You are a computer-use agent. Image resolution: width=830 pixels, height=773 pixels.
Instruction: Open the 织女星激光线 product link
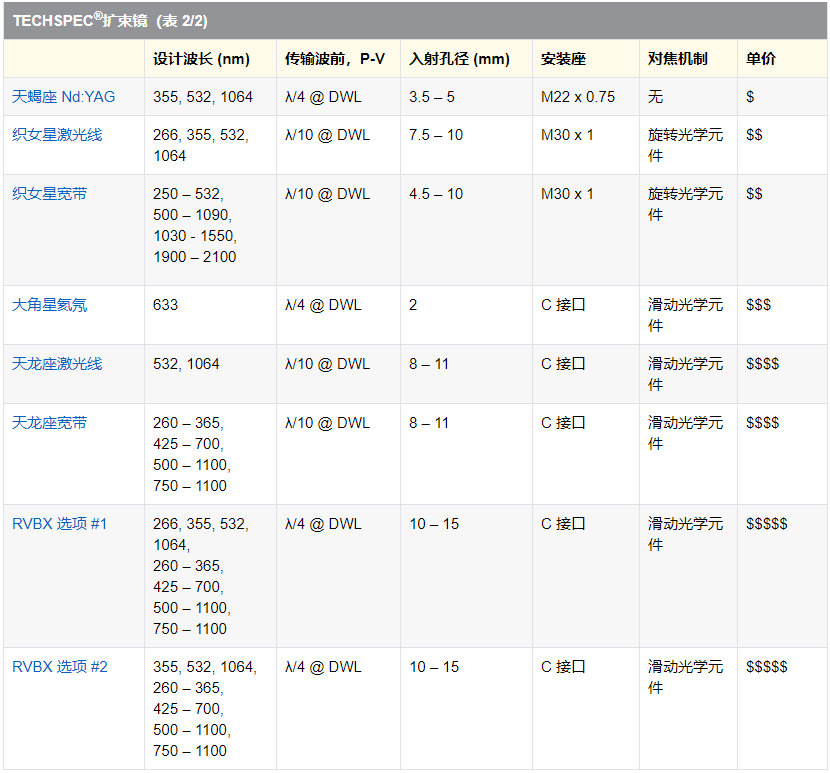click(57, 134)
